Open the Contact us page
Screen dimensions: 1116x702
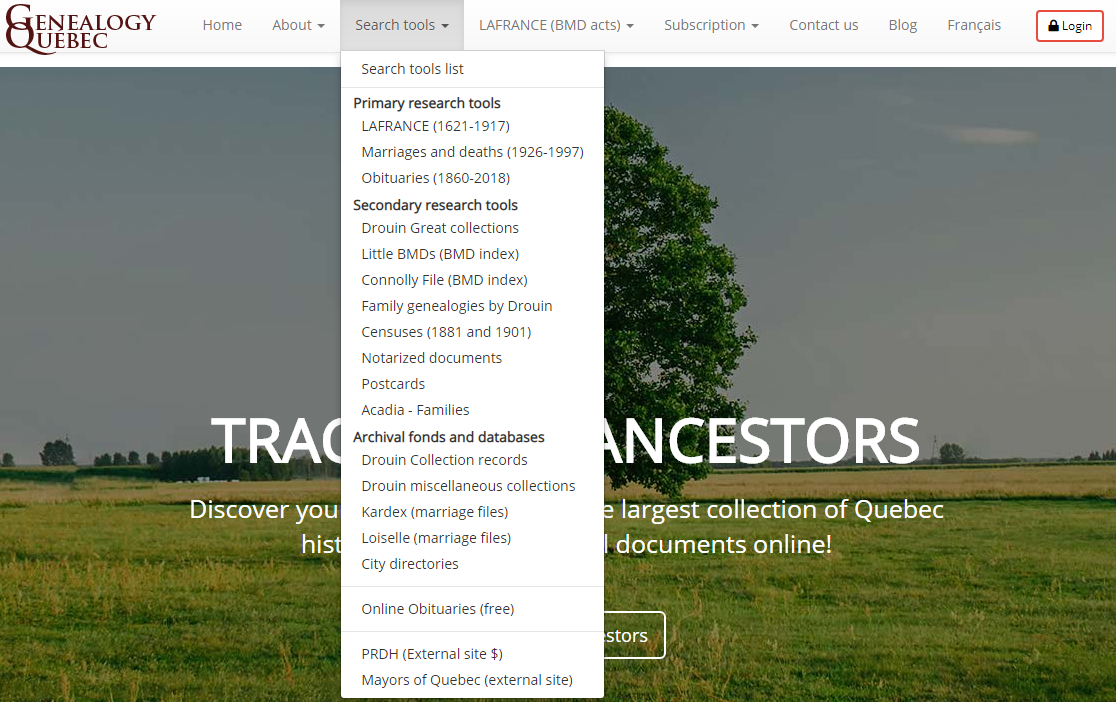click(x=823, y=25)
